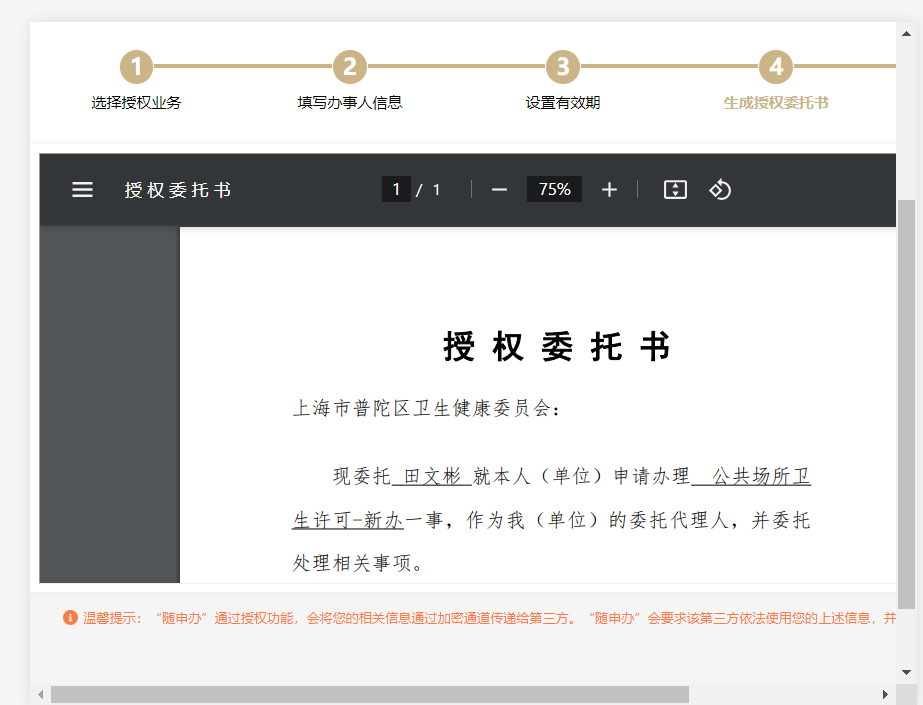
Task: Click the zoom out minus icon
Action: (x=499, y=190)
